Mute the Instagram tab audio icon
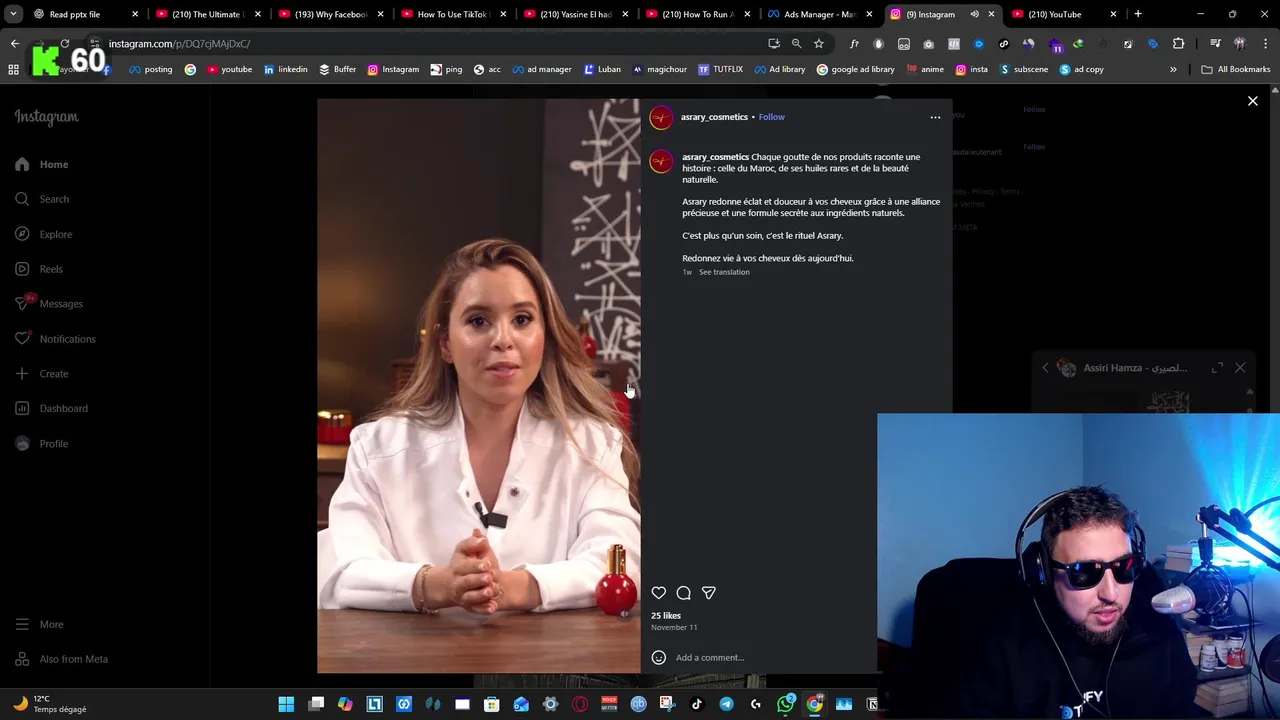This screenshot has height=720, width=1280. coord(974,14)
